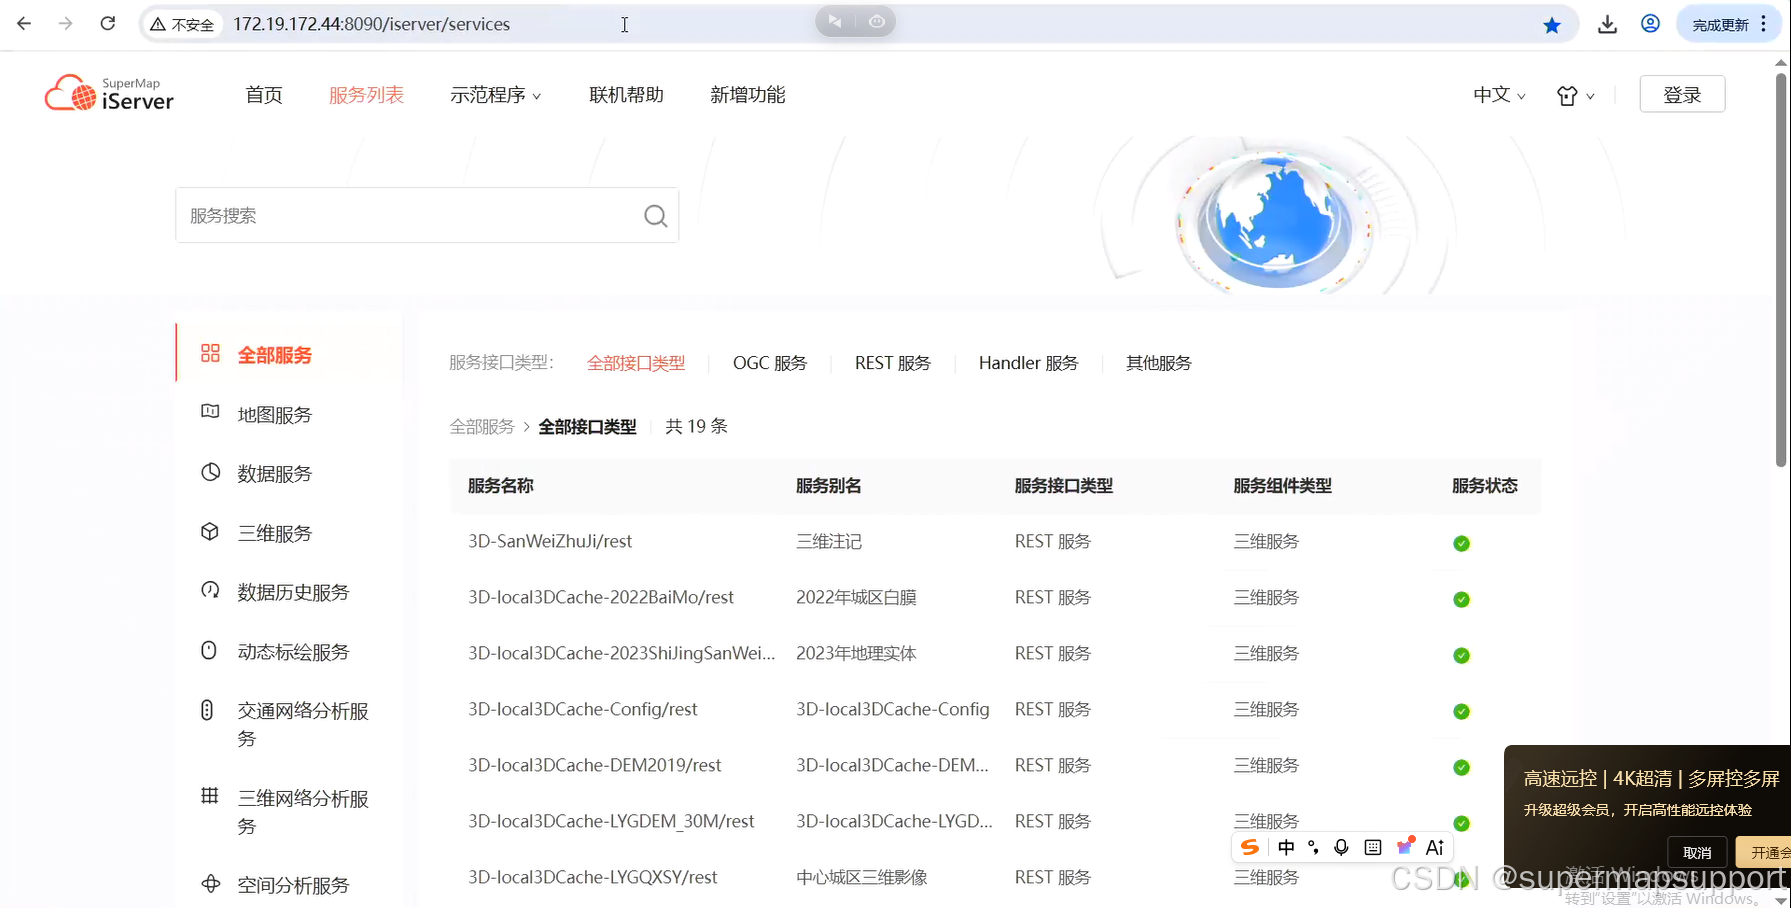Click the browser address bar URL
The height and width of the screenshot is (908, 1791).
point(371,24)
